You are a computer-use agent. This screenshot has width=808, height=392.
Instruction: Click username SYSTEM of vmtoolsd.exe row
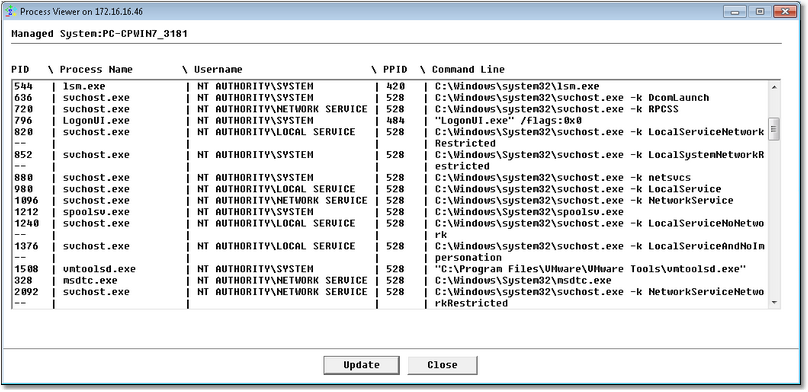click(x=255, y=269)
